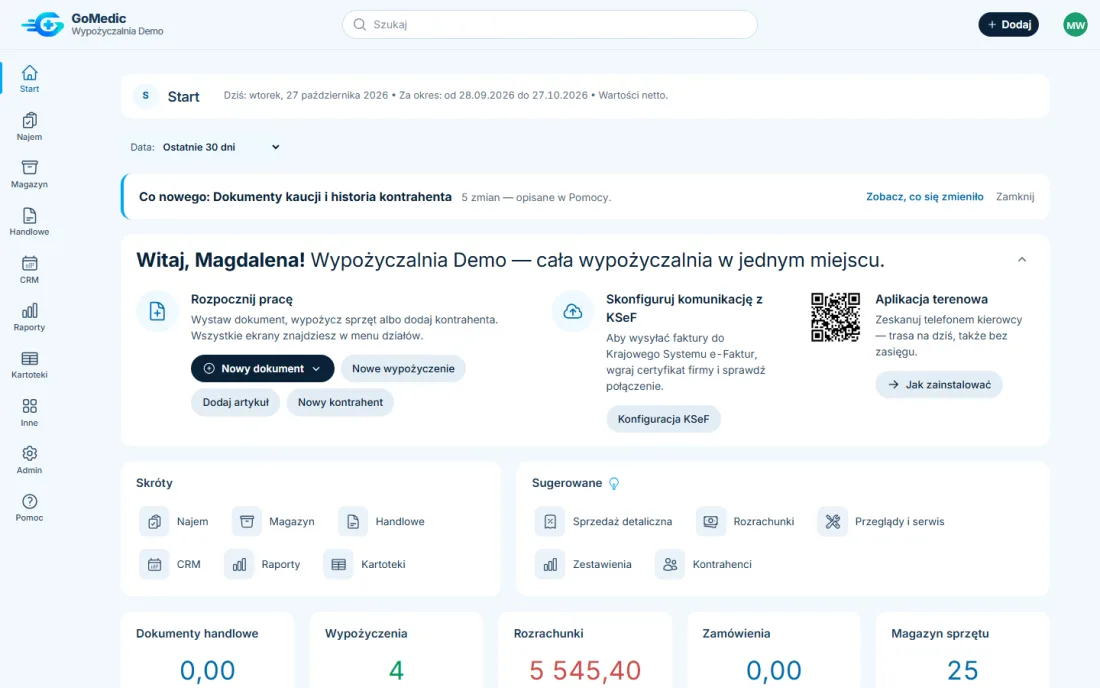The image size is (1100, 688).
Task: Collapse the welcome panel chevron
Action: tap(1022, 259)
